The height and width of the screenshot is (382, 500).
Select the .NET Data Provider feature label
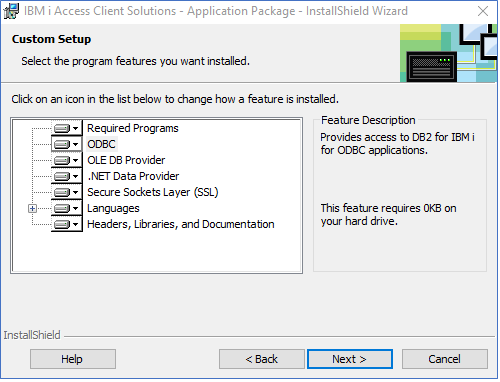(x=133, y=176)
